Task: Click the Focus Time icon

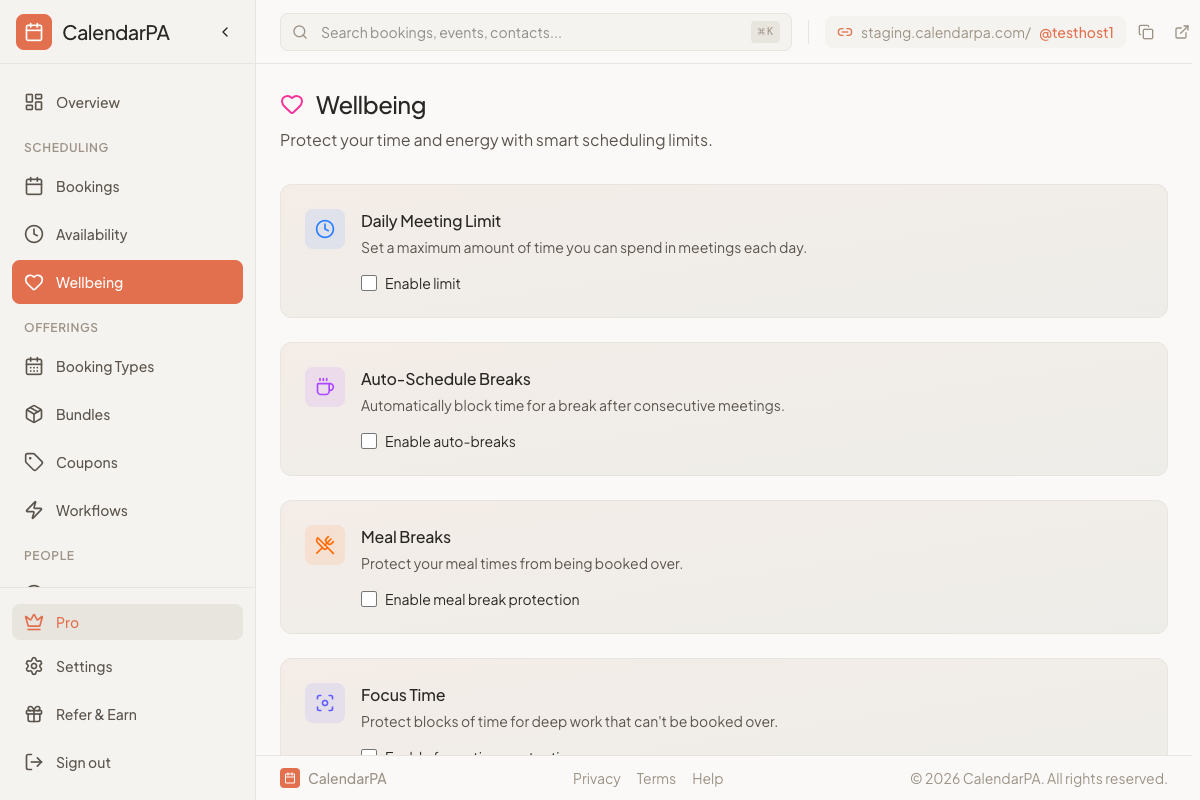Action: click(x=324, y=703)
